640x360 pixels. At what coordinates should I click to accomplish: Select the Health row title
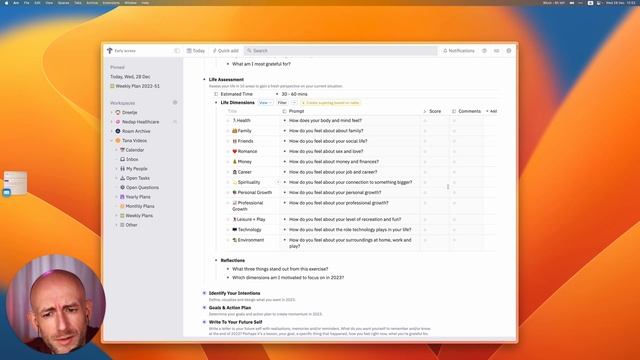(244, 120)
